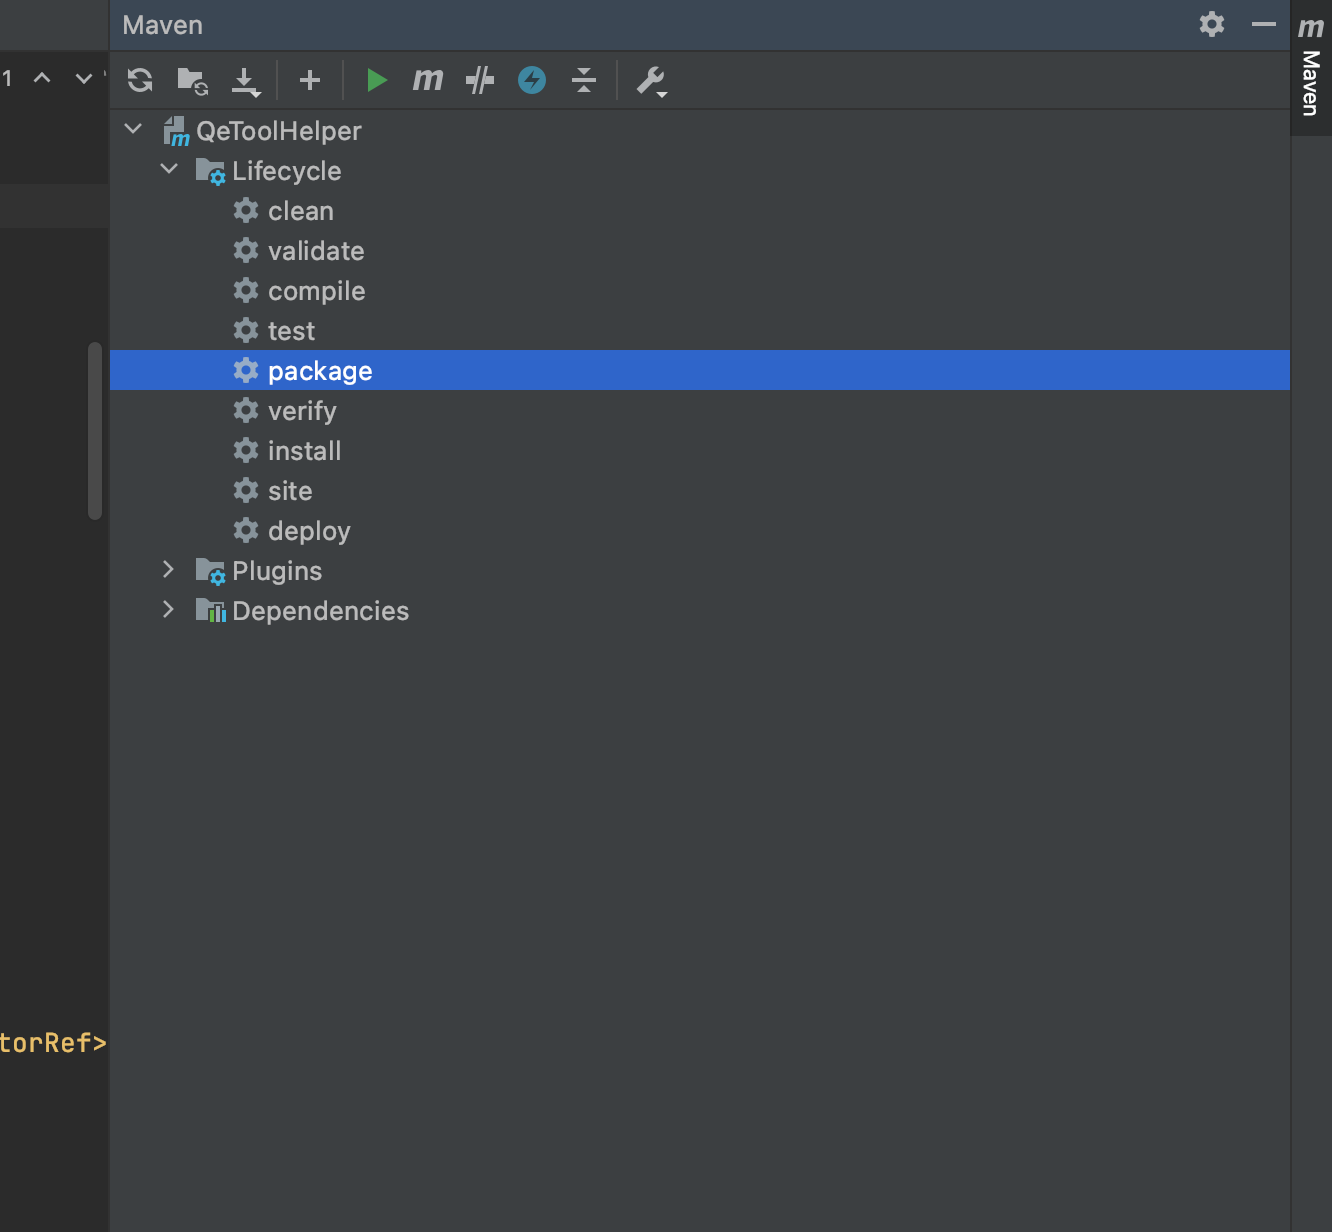1332x1232 pixels.
Task: Execute Maven goal with the m icon
Action: [427, 79]
